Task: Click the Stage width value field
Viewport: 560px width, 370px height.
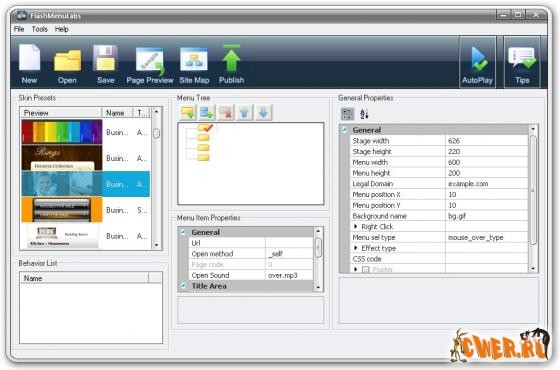Action: [486, 141]
